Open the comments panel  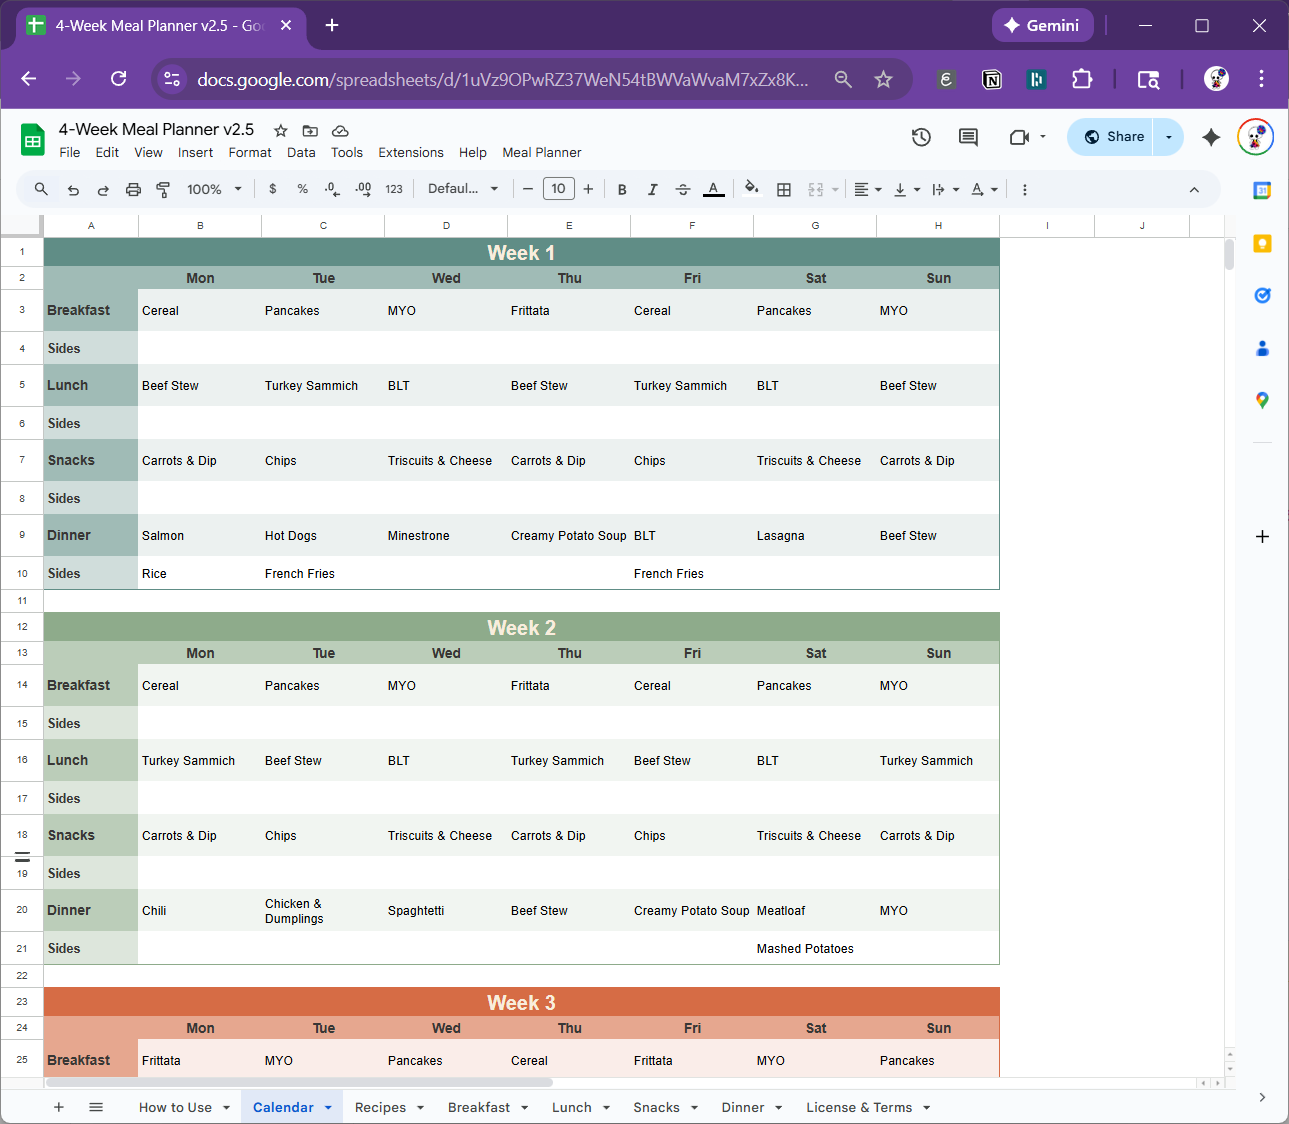coord(967,137)
